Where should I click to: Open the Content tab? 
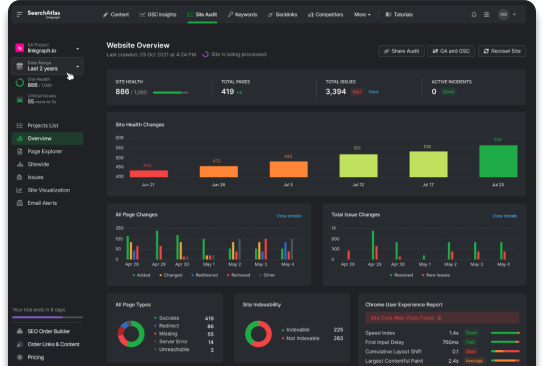point(116,15)
